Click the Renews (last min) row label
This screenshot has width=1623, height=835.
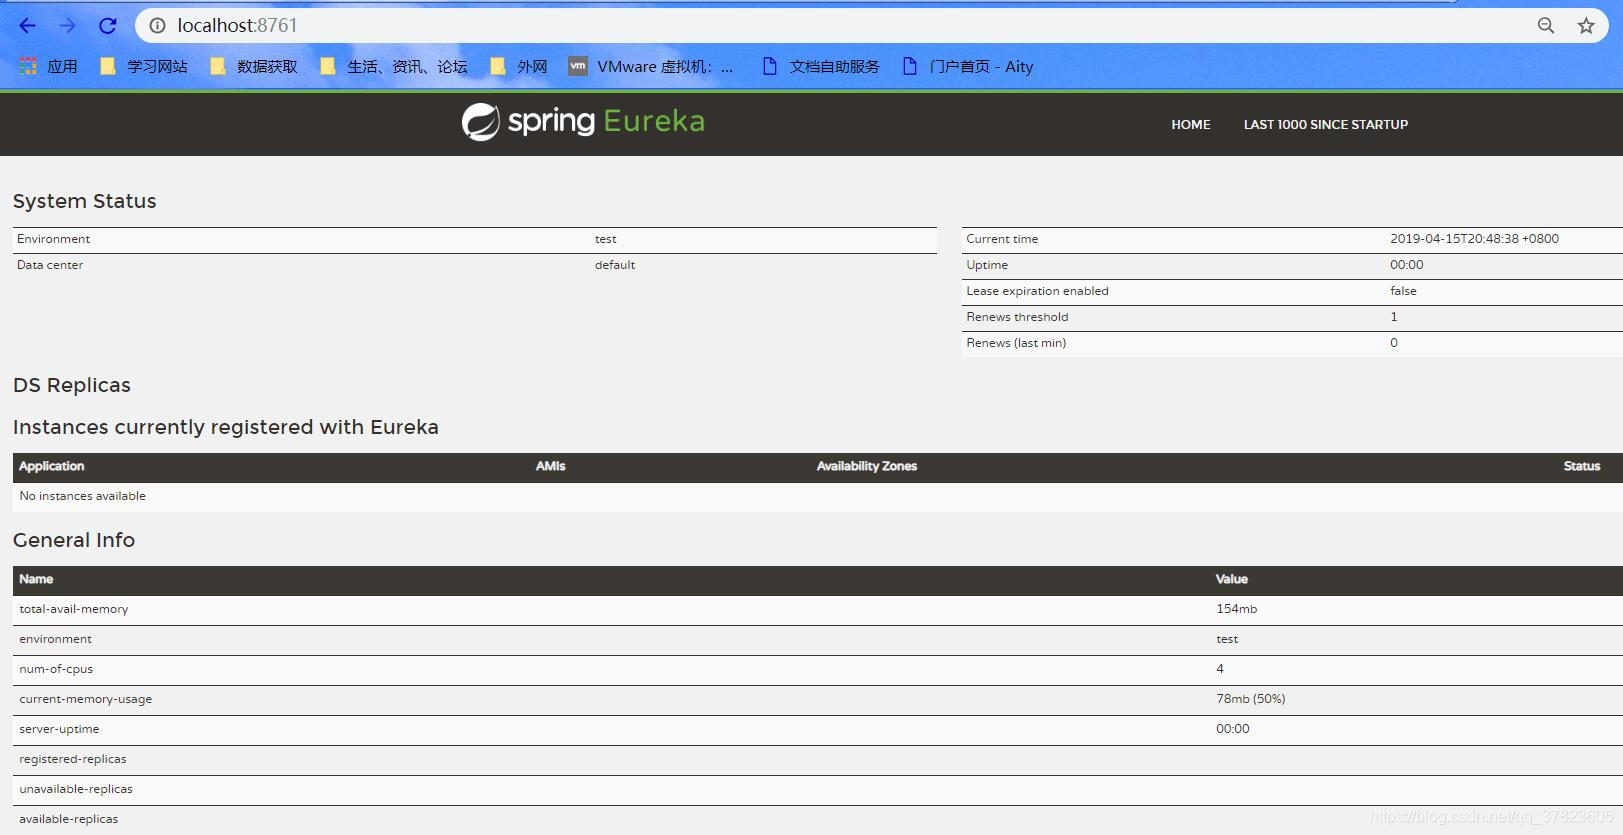[1016, 343]
